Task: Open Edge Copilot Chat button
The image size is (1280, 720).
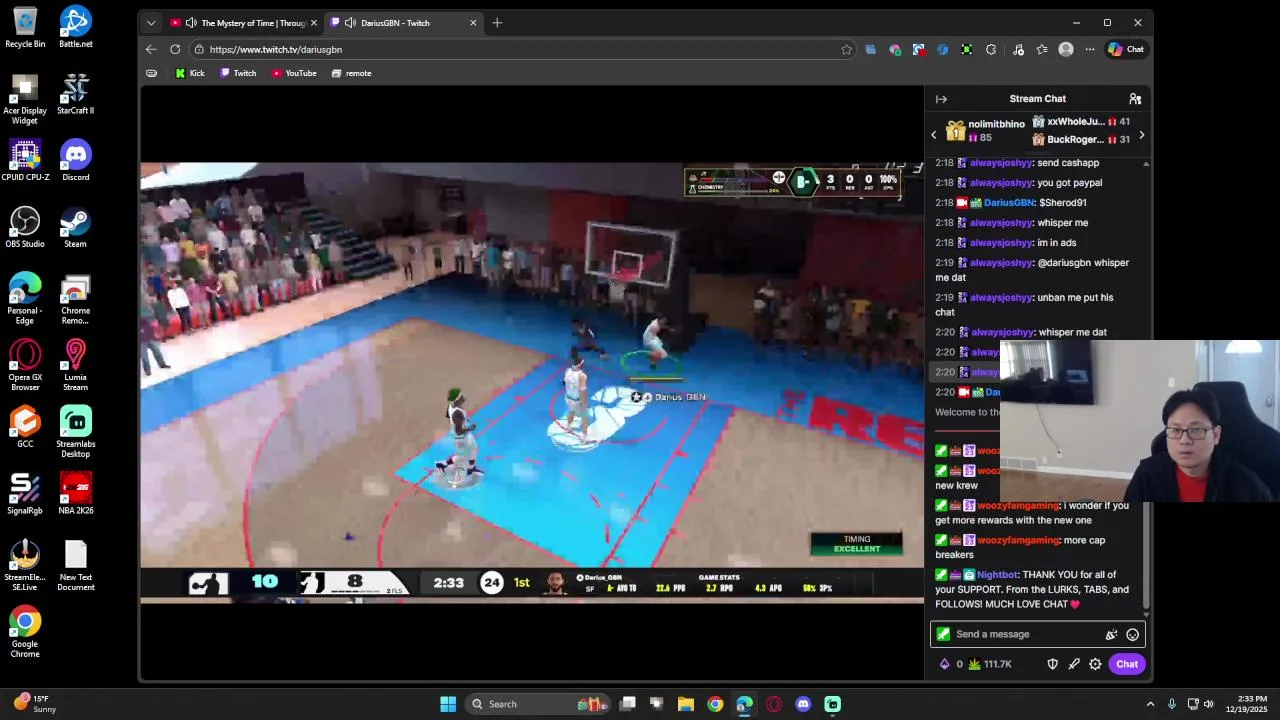Action: coord(1126,49)
